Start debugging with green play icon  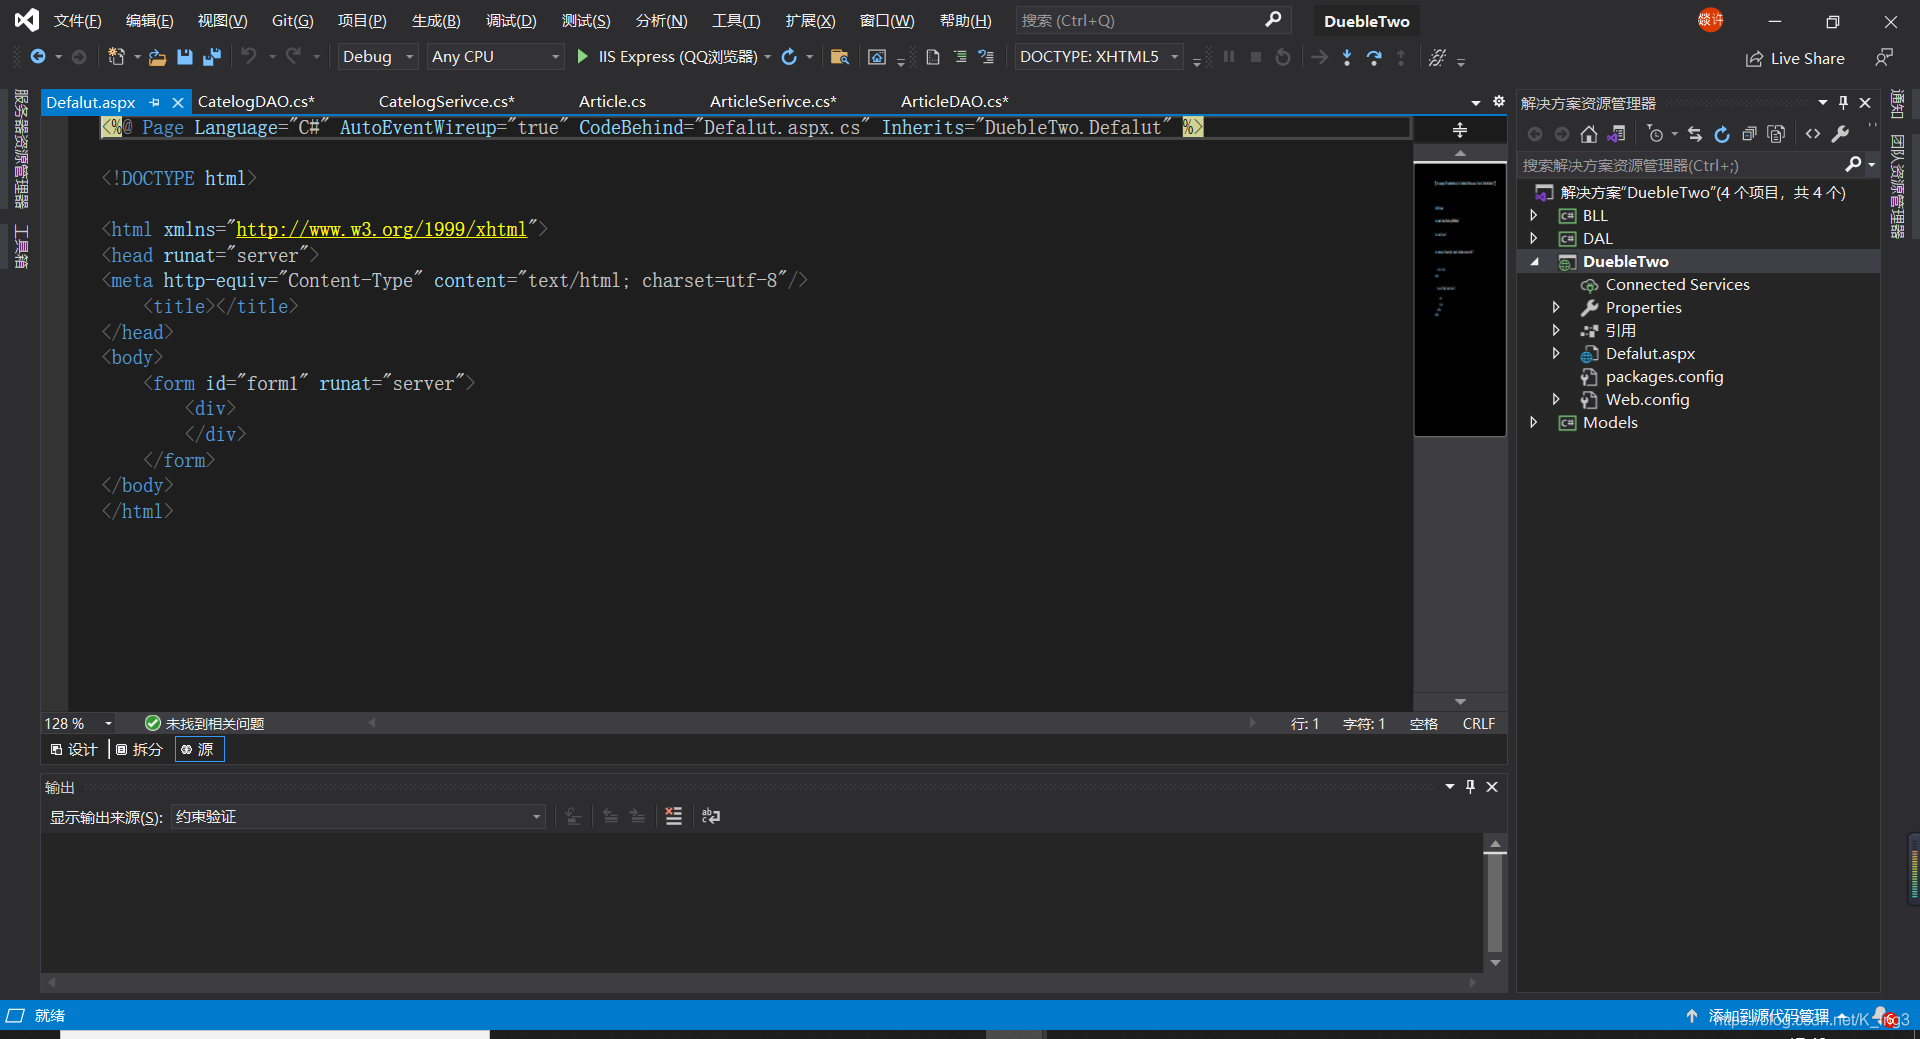coord(582,57)
